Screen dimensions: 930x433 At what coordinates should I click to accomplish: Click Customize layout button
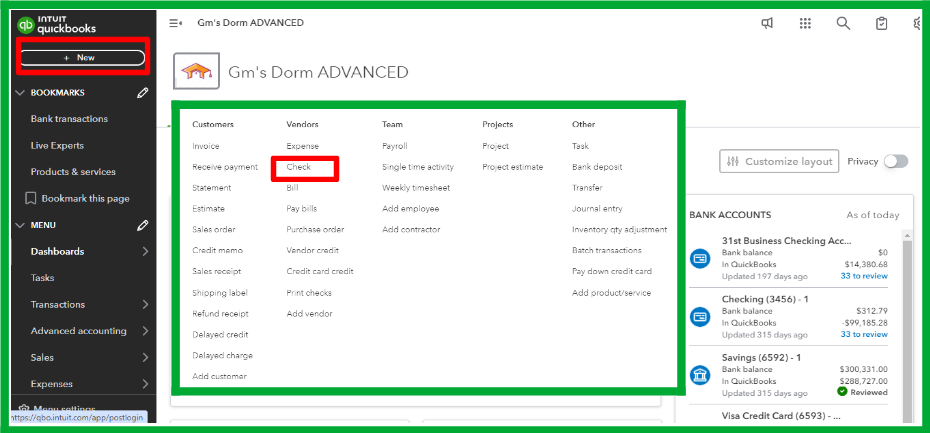(779, 161)
